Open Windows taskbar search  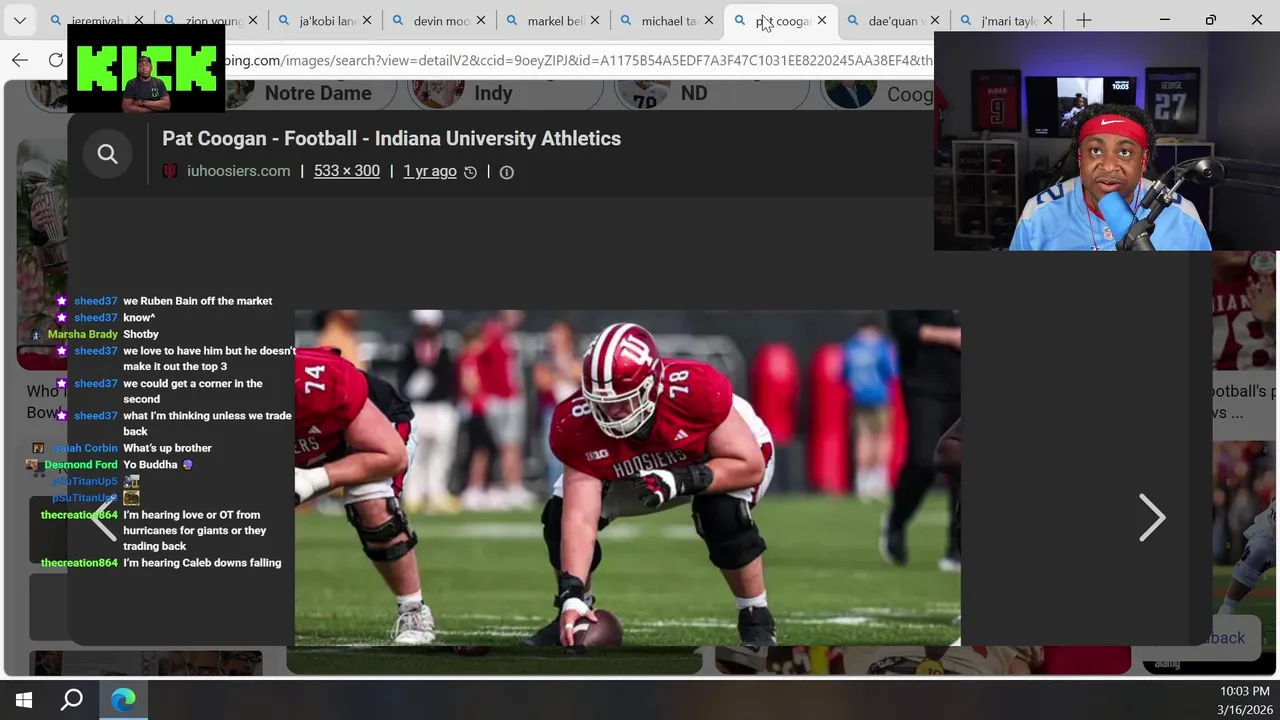click(72, 700)
